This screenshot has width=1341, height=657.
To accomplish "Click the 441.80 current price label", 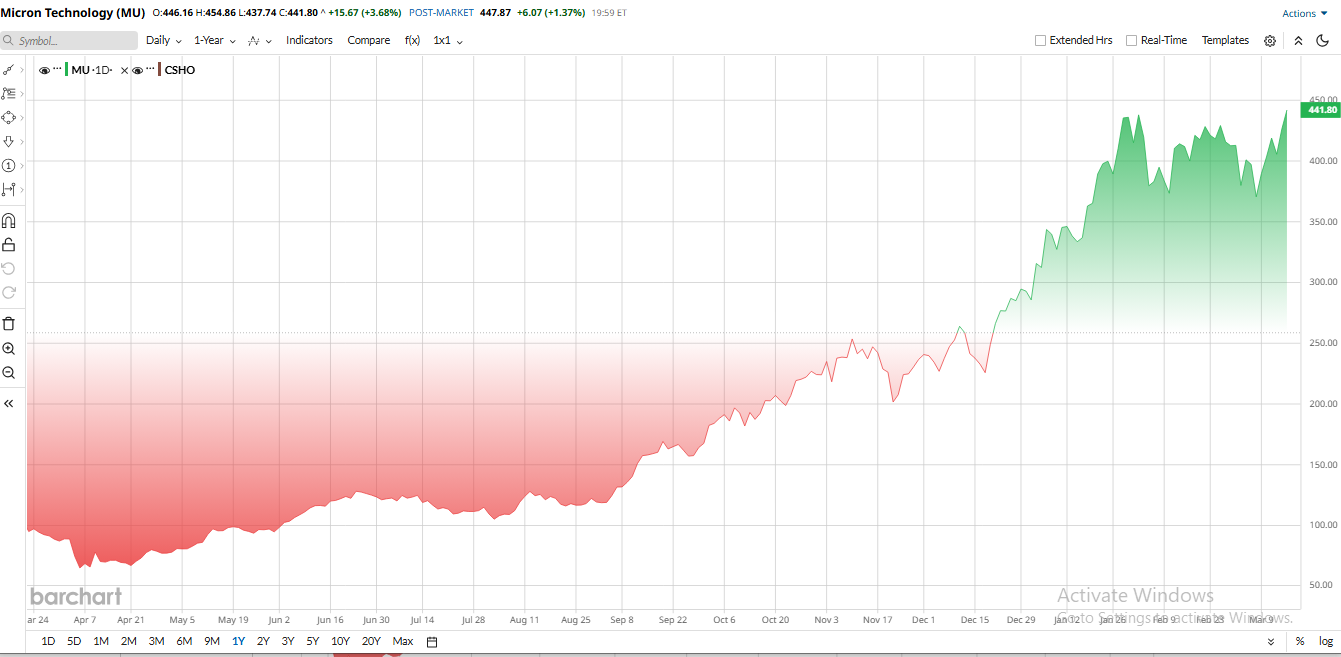I will [1319, 110].
